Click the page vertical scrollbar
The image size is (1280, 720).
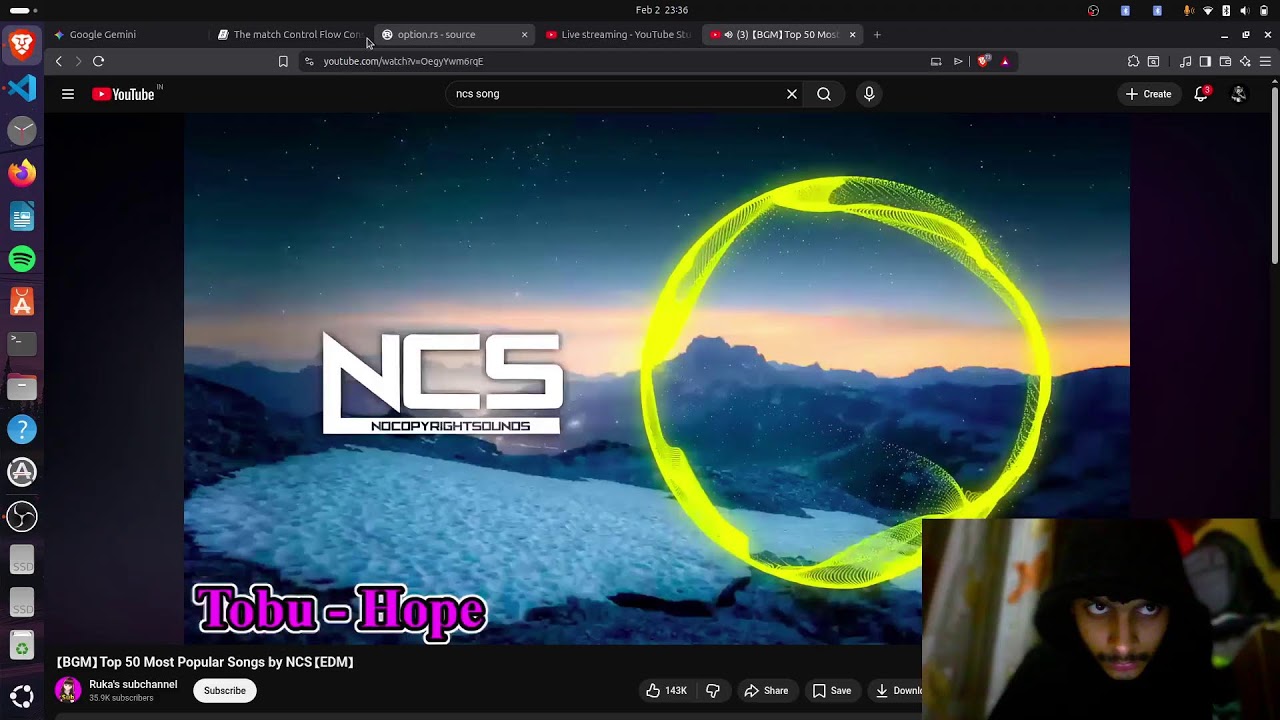pos(1274,175)
